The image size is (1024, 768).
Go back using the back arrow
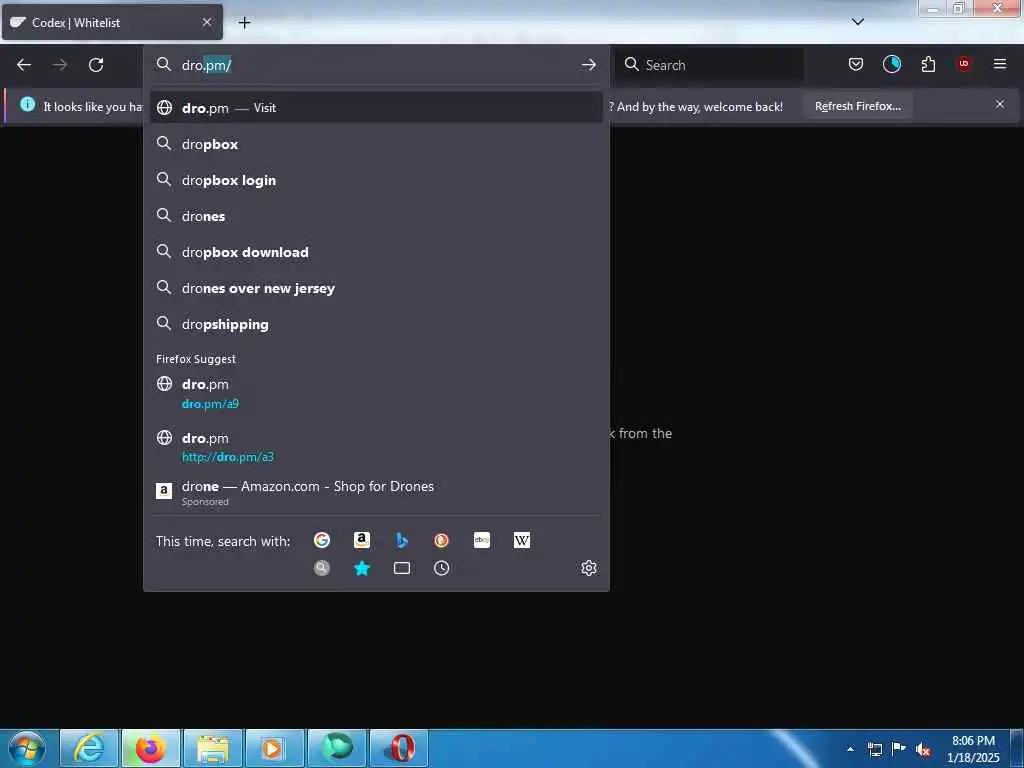point(24,65)
